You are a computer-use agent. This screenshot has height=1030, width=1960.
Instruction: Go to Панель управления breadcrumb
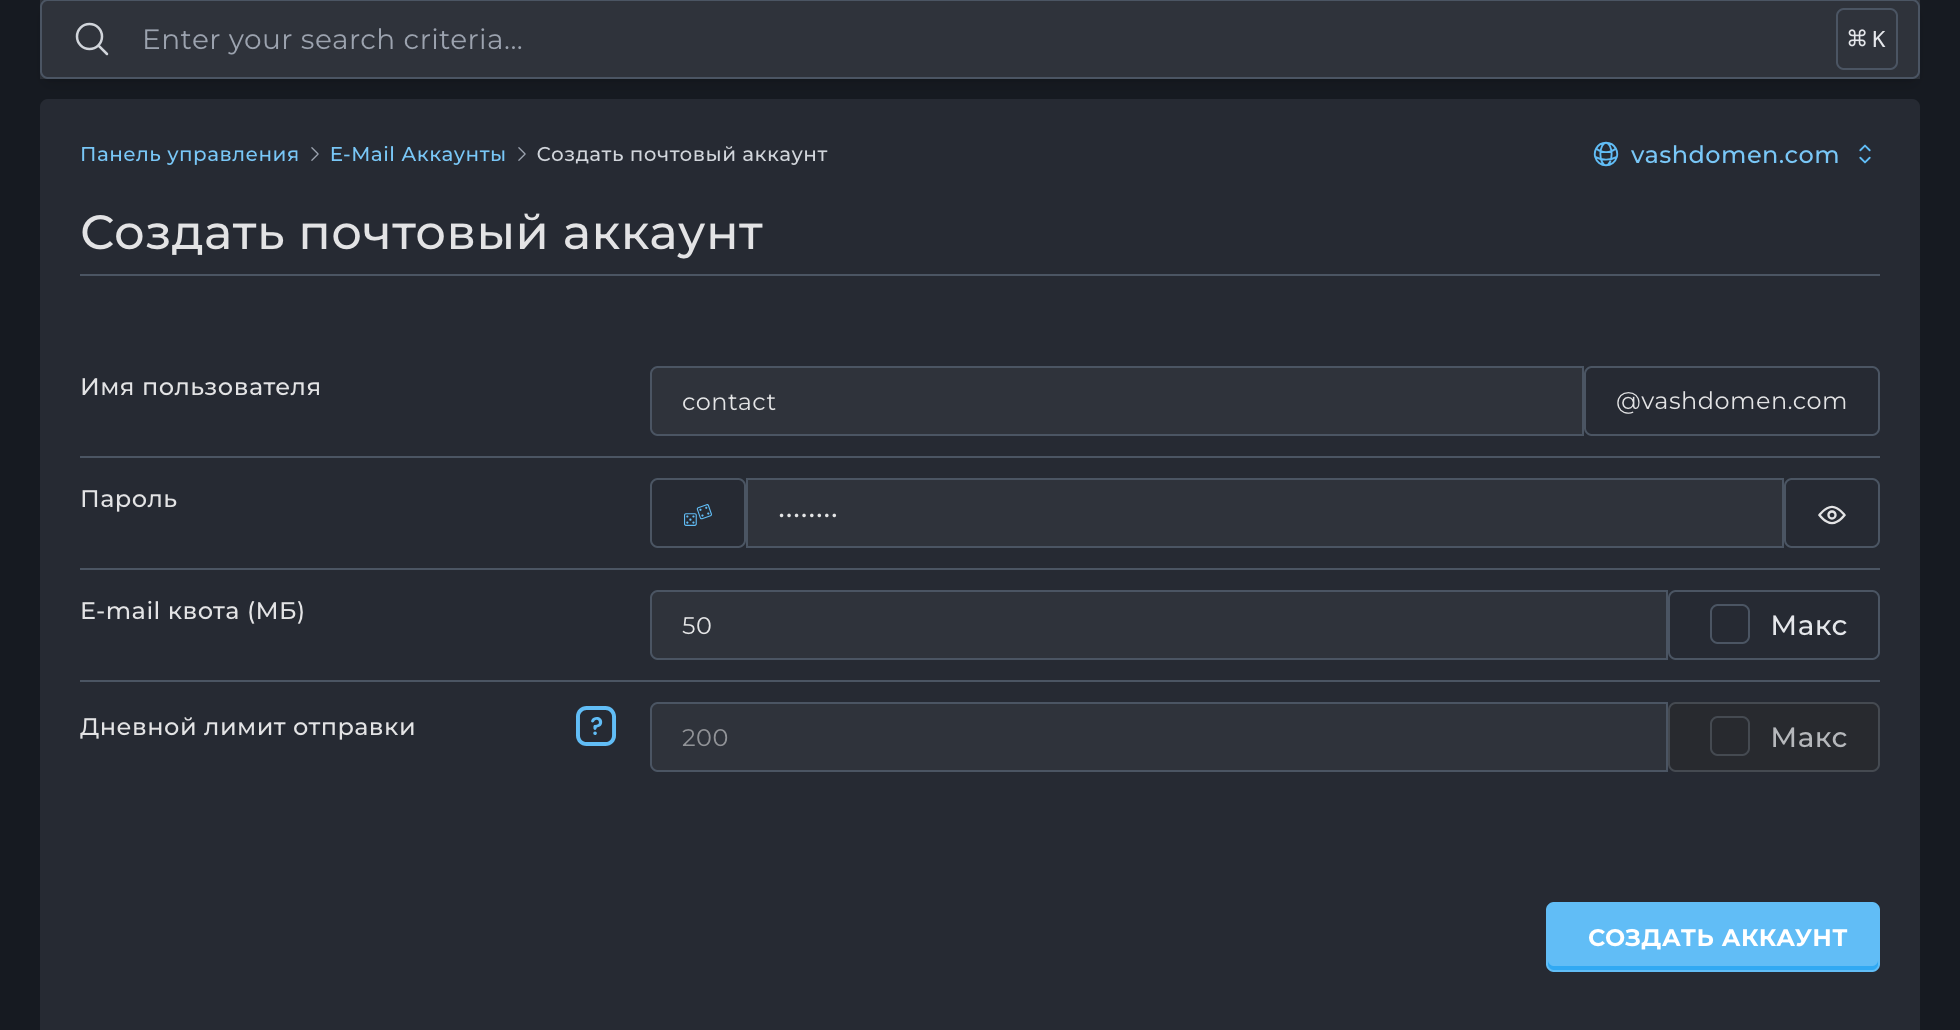[189, 154]
